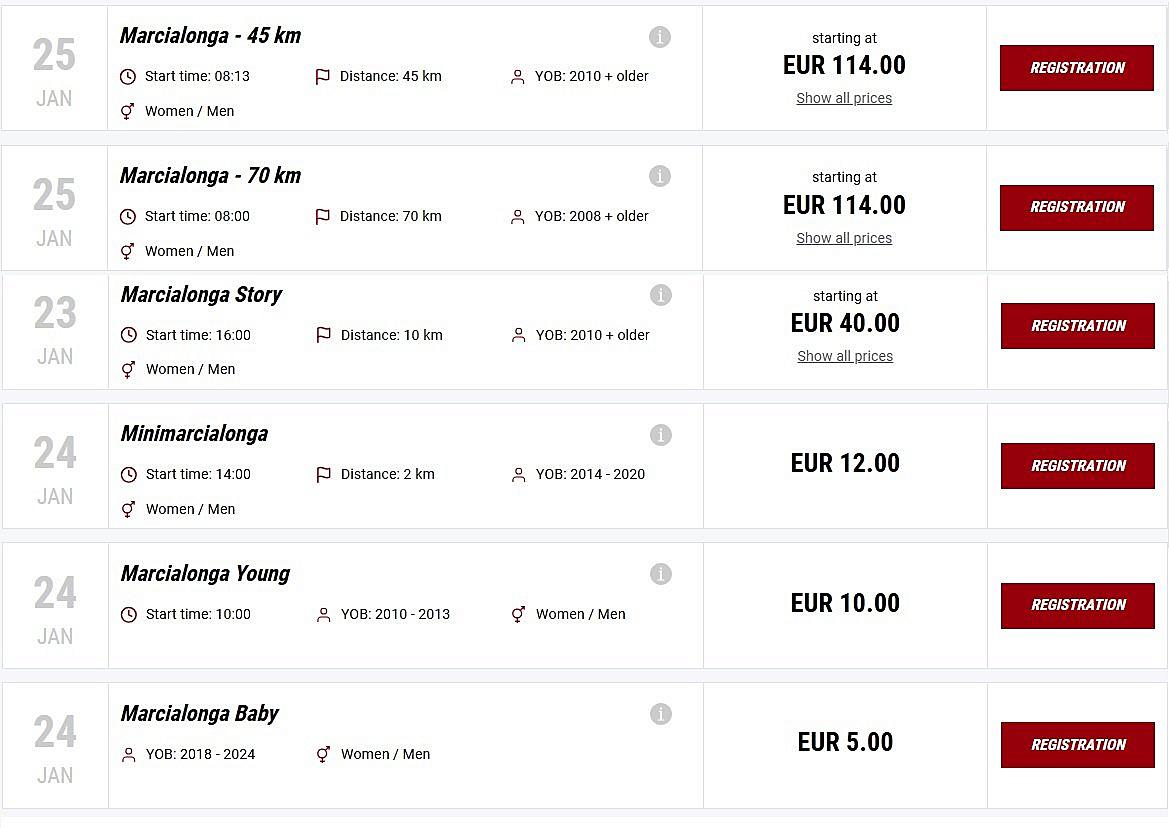Screen dimensions: 1169x828
Task: Register for Marcialonga Young
Action: [1078, 605]
